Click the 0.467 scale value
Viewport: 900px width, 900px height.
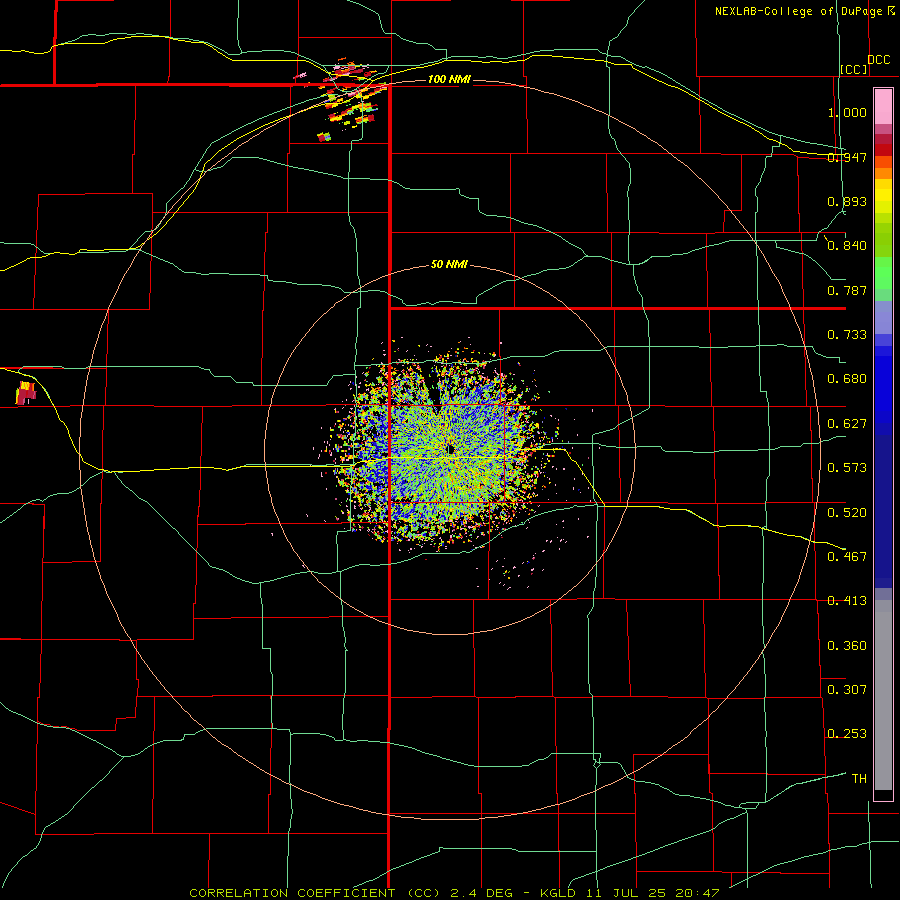(x=847, y=557)
